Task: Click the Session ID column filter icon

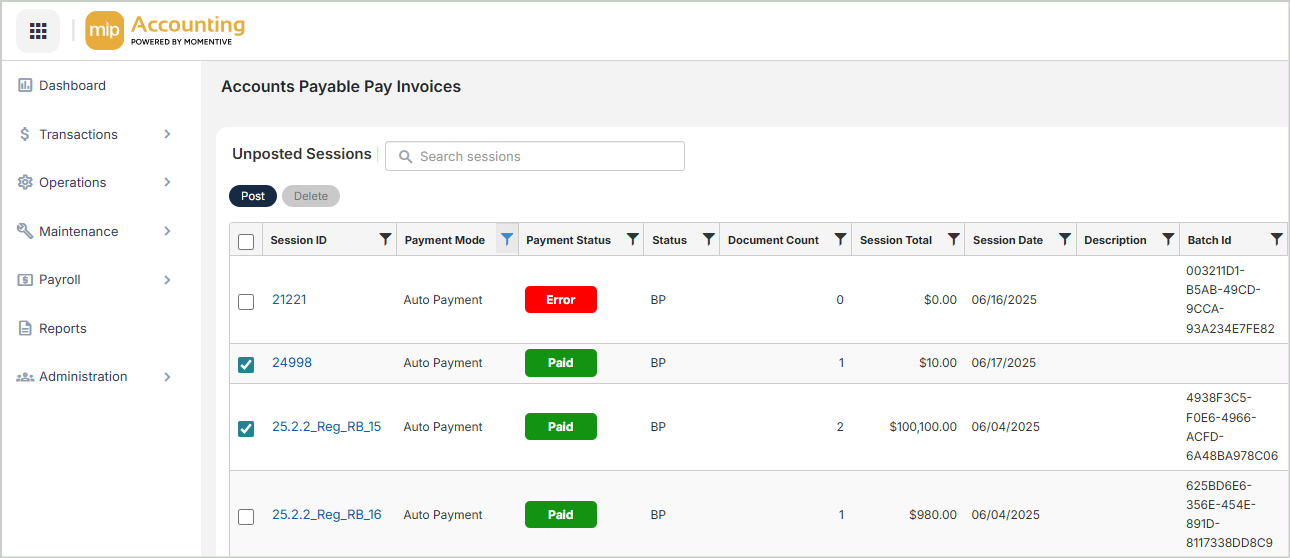Action: (385, 240)
